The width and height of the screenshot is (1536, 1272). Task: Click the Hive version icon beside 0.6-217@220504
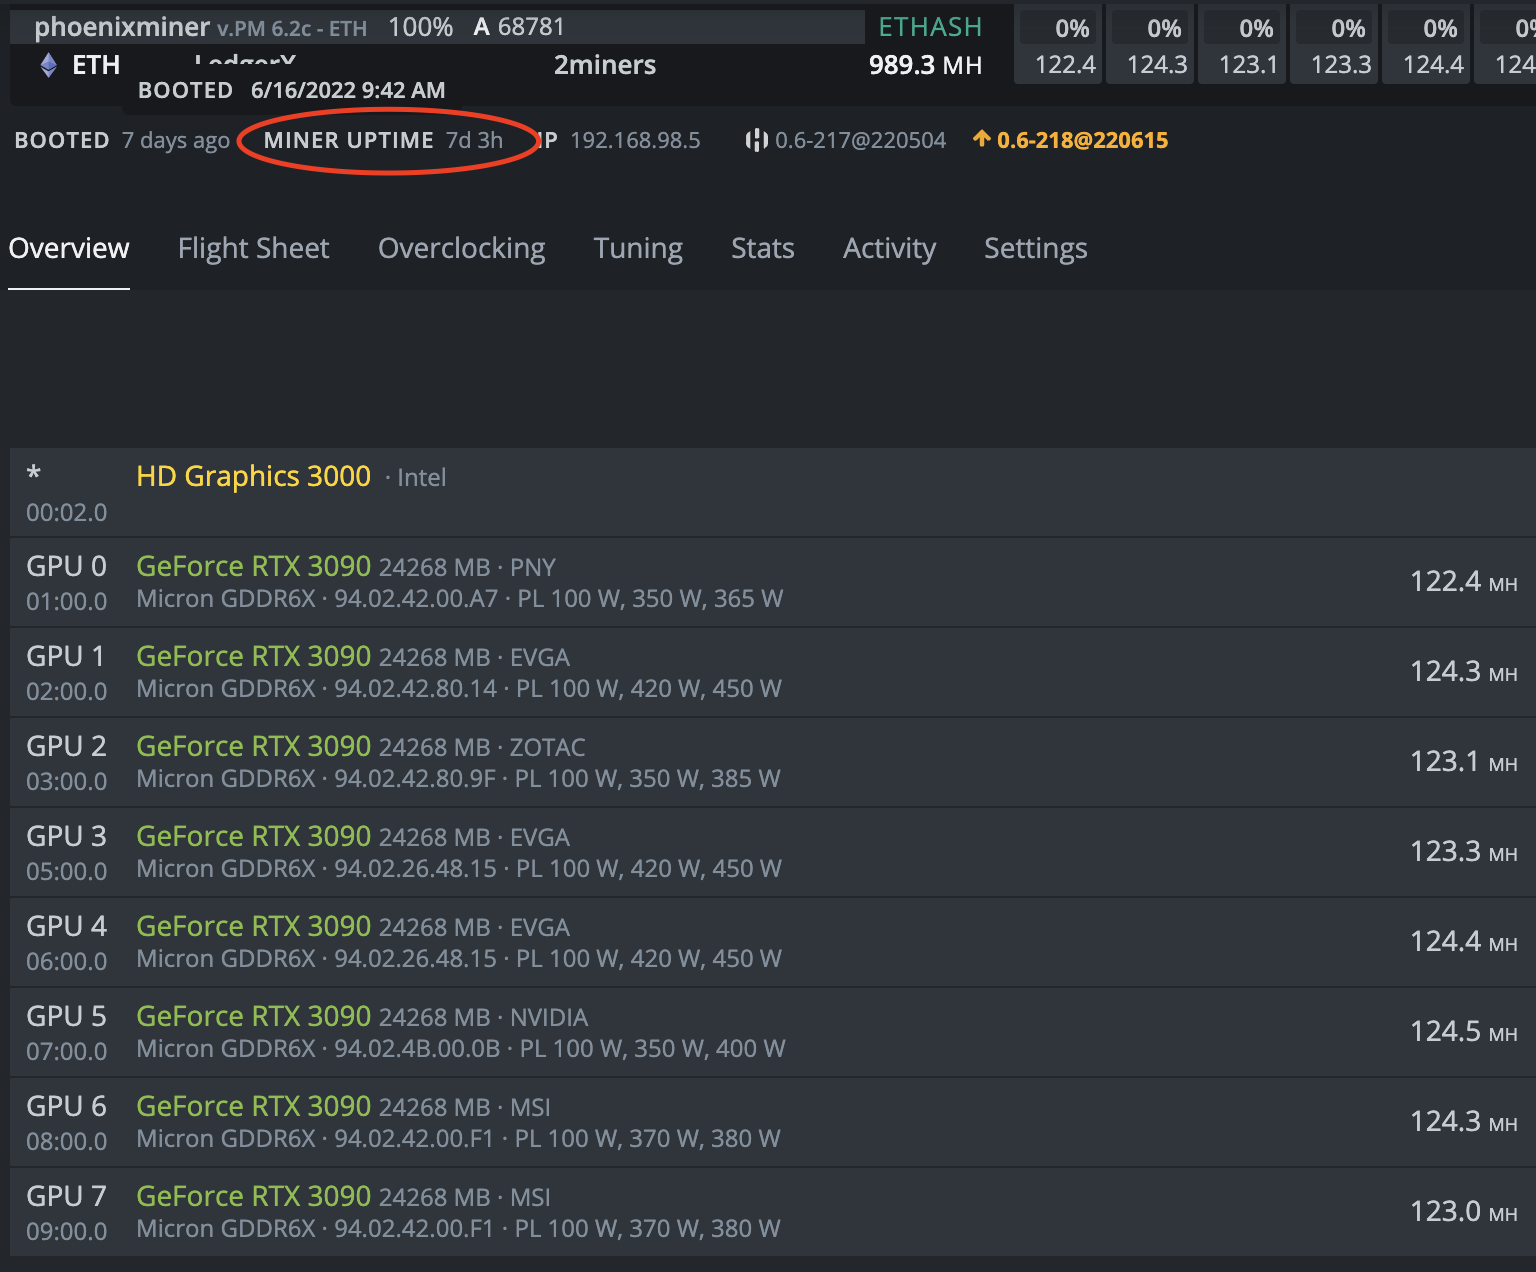click(757, 140)
